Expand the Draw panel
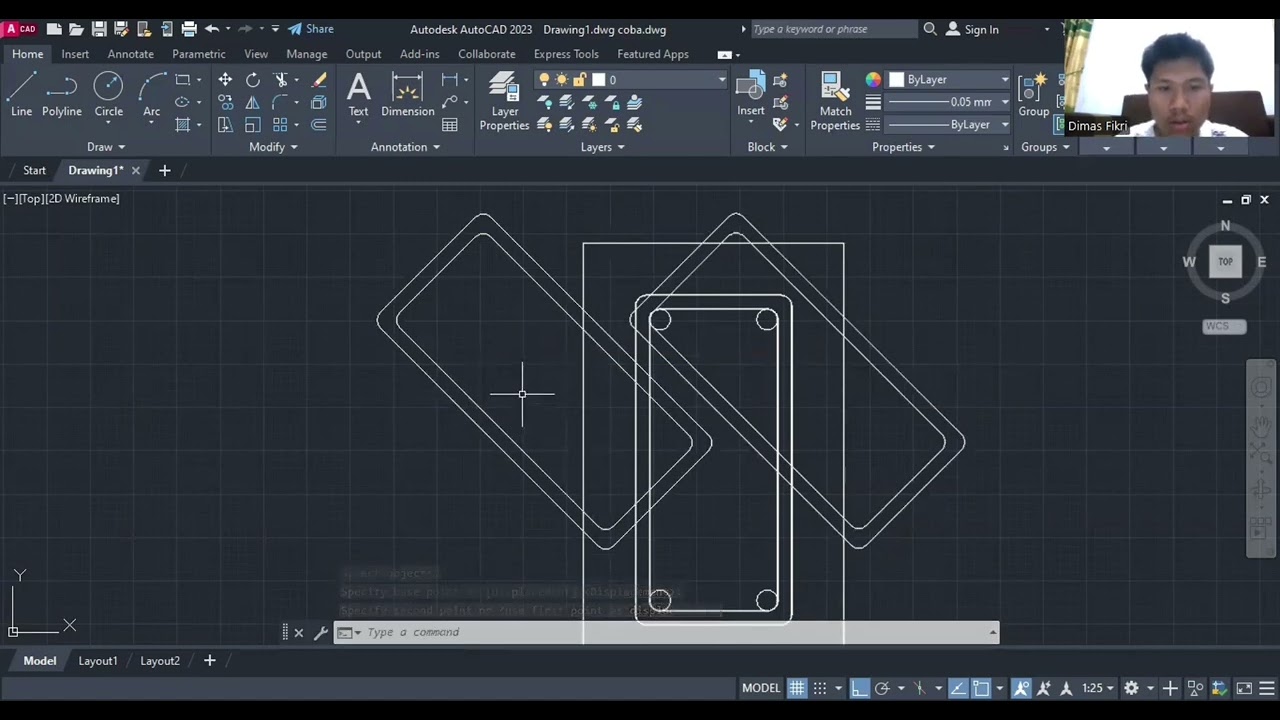The image size is (1280, 720). [x=106, y=147]
